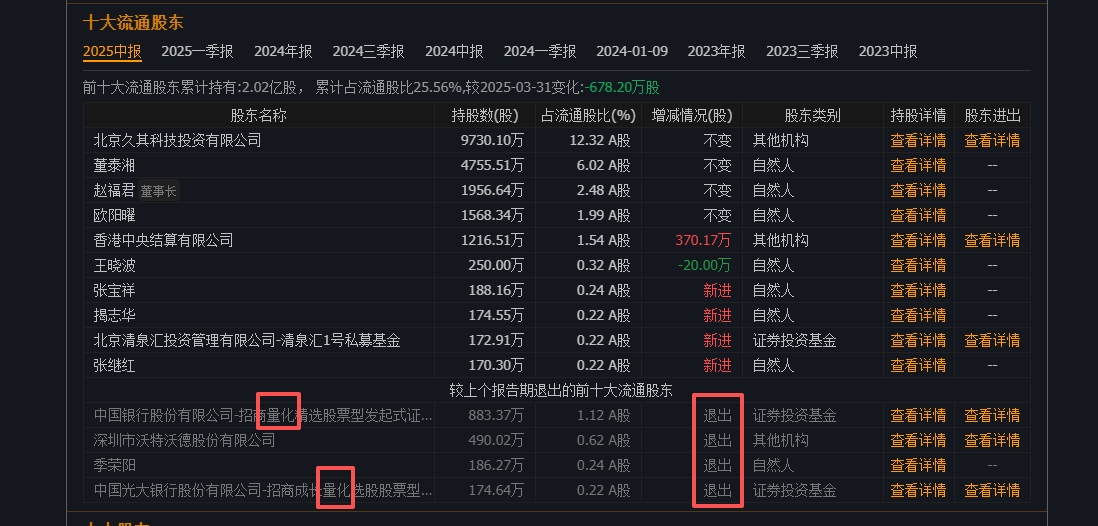The height and width of the screenshot is (526, 1098).
Task: Switch to the 2025中报 tab
Action: [112, 51]
